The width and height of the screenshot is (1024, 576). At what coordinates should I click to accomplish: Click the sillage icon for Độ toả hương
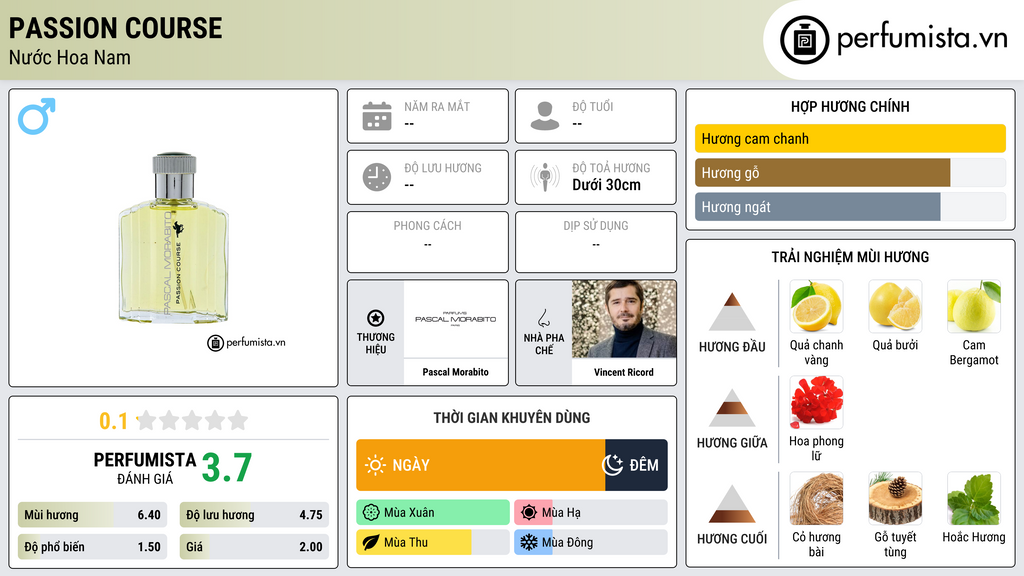pyautogui.click(x=545, y=177)
